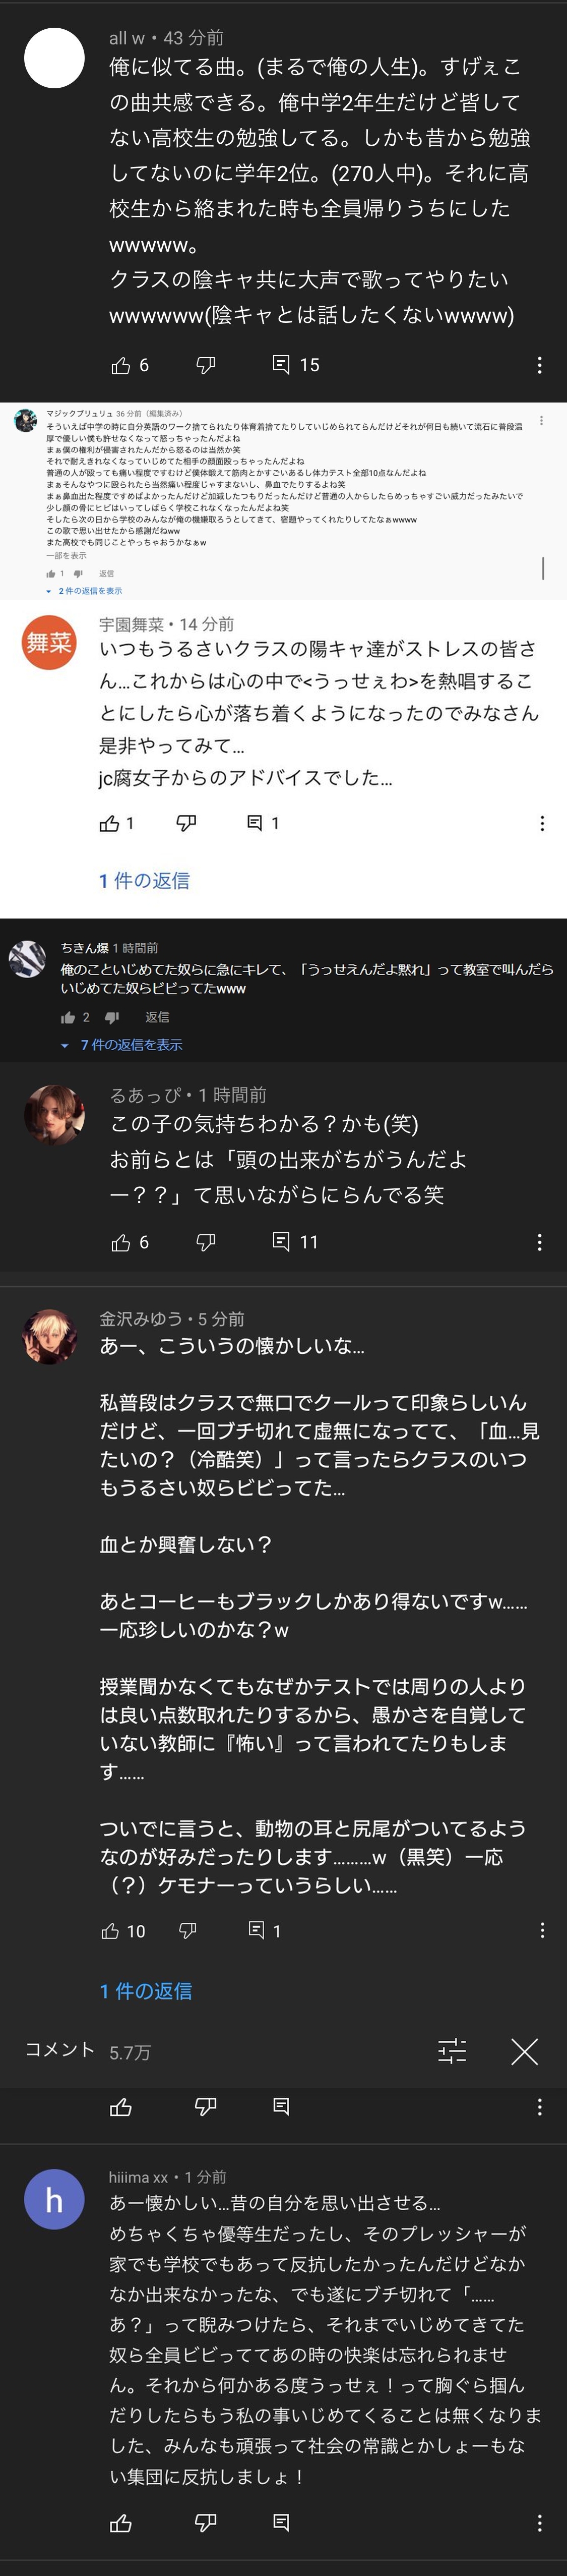567x2576 pixels.
Task: Show 7件の返信を表示 under ちきん爆's comment
Action: pyautogui.click(x=131, y=1045)
